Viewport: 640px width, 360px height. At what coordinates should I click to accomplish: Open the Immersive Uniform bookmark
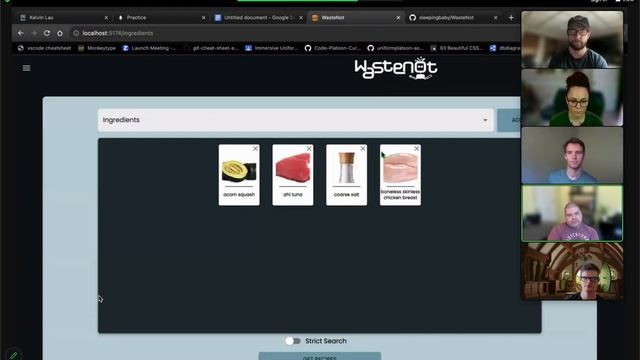(271, 48)
